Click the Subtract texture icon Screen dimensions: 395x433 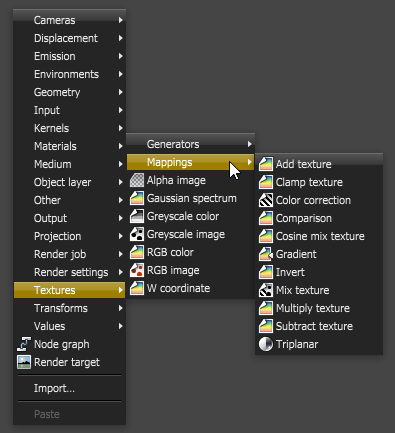266,326
